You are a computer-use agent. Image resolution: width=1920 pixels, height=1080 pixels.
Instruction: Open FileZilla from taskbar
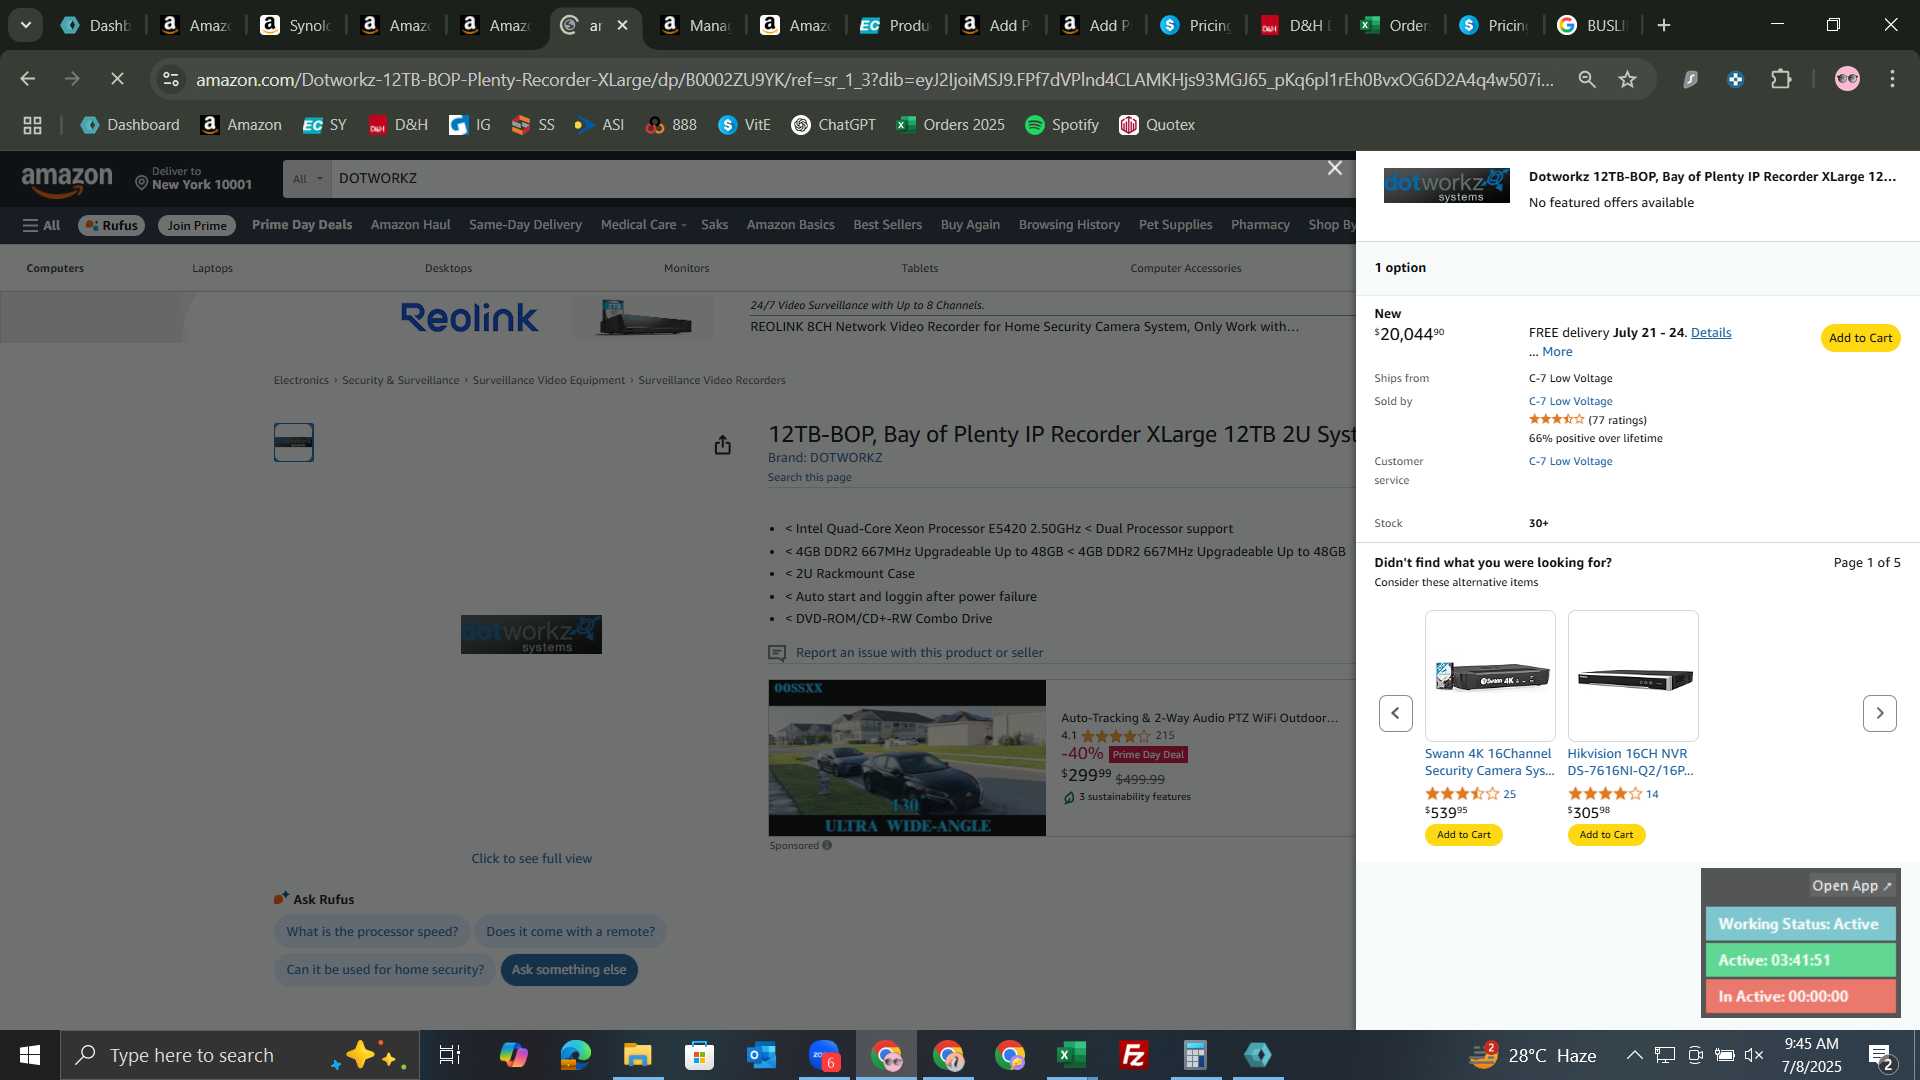(1133, 1054)
